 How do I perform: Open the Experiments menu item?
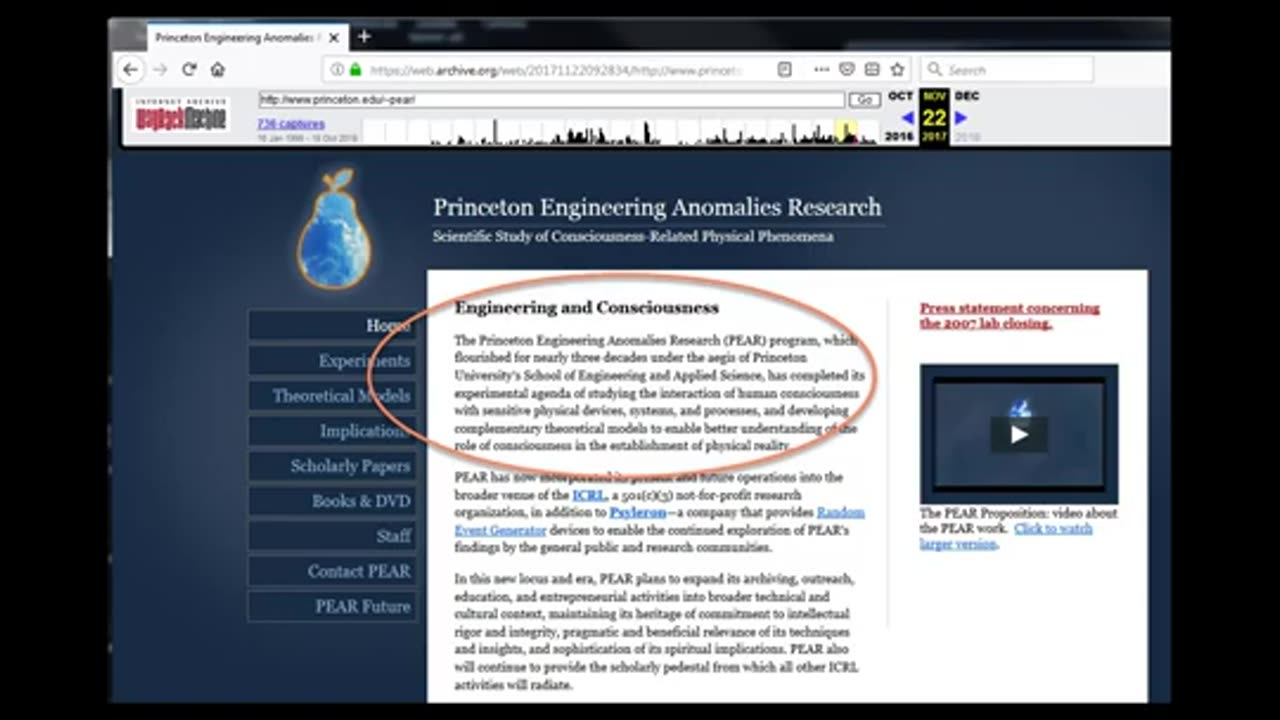point(332,360)
